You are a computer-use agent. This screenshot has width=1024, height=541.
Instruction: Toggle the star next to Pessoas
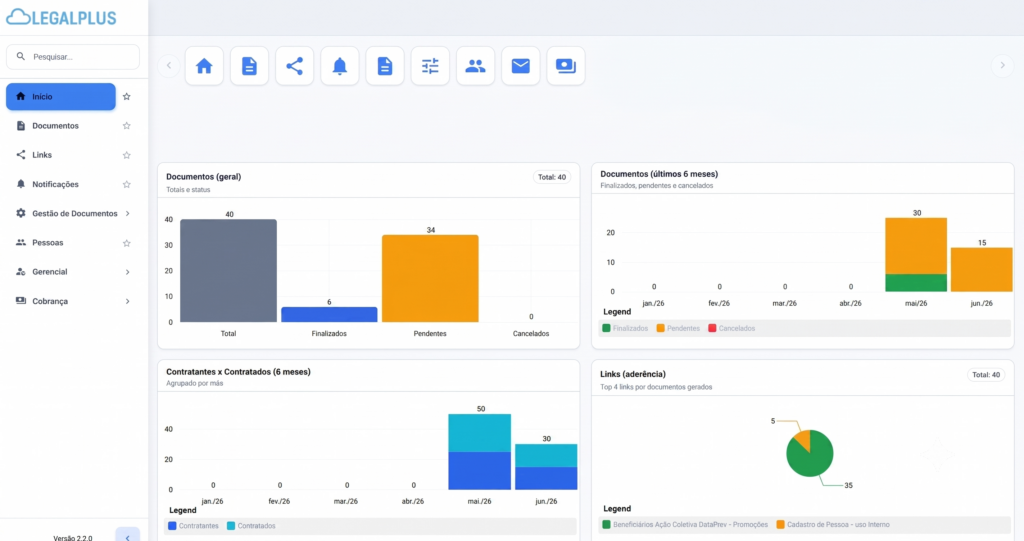(x=127, y=243)
